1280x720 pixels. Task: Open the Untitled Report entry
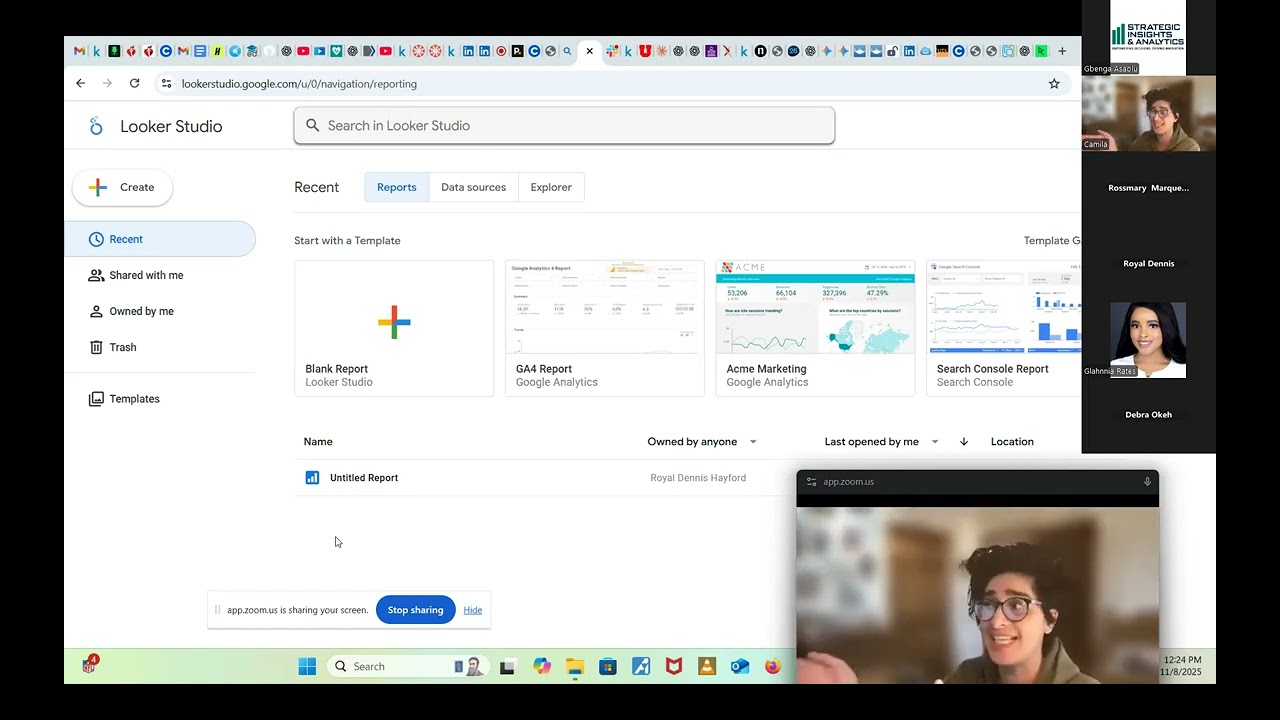[364, 478]
